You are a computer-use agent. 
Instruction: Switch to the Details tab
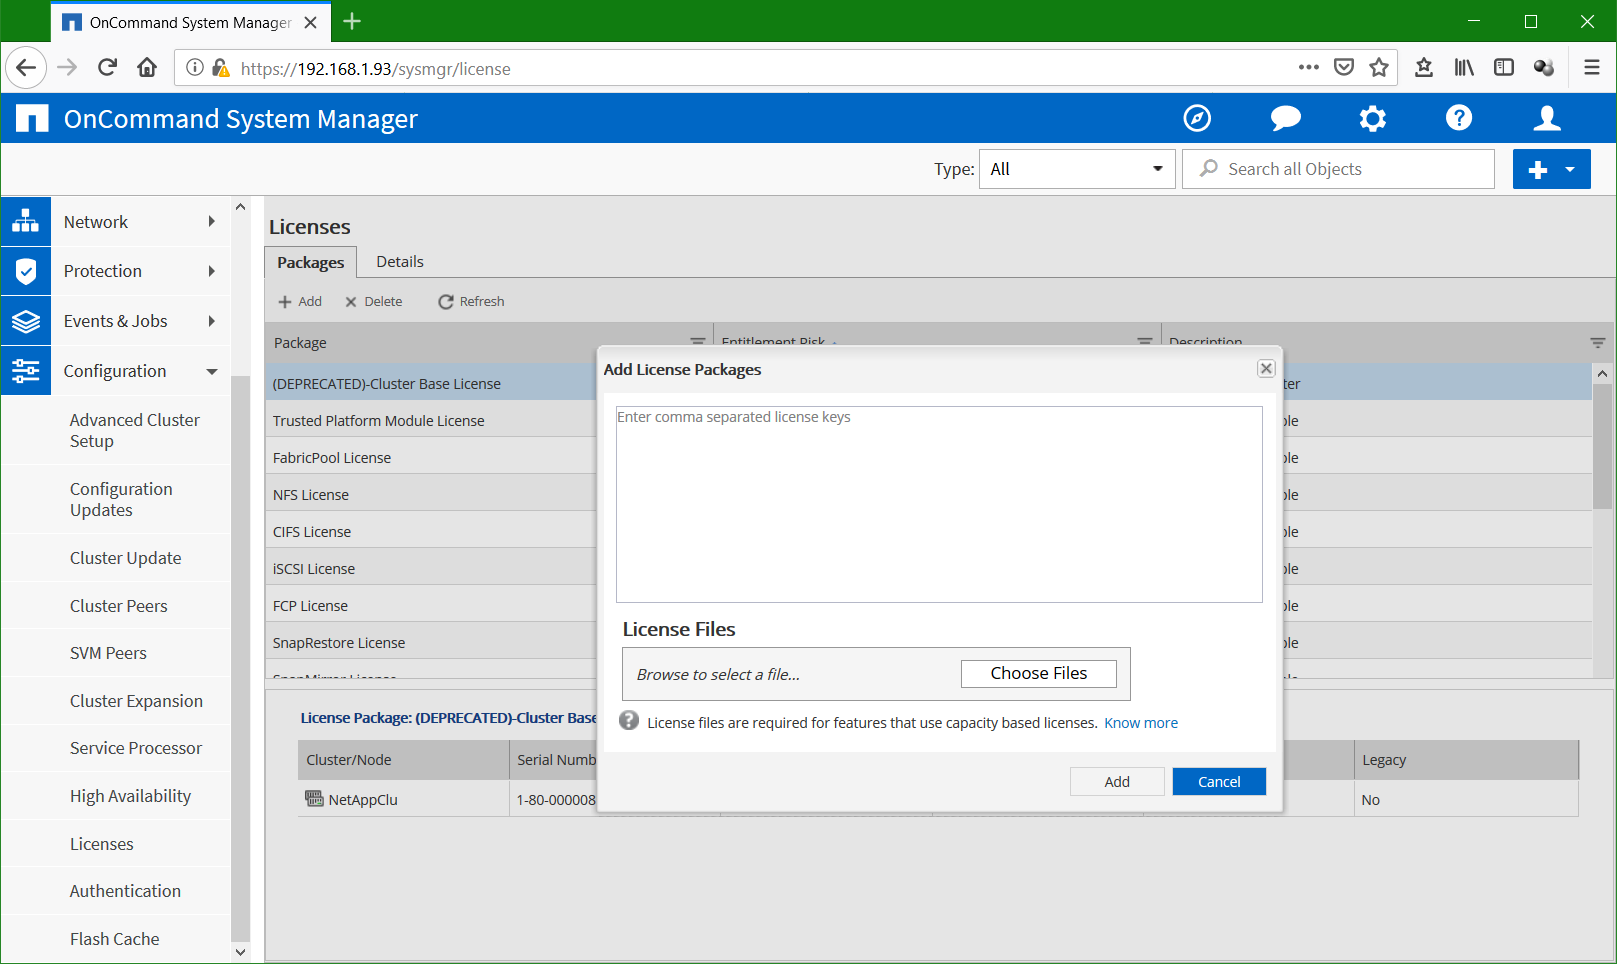point(400,262)
